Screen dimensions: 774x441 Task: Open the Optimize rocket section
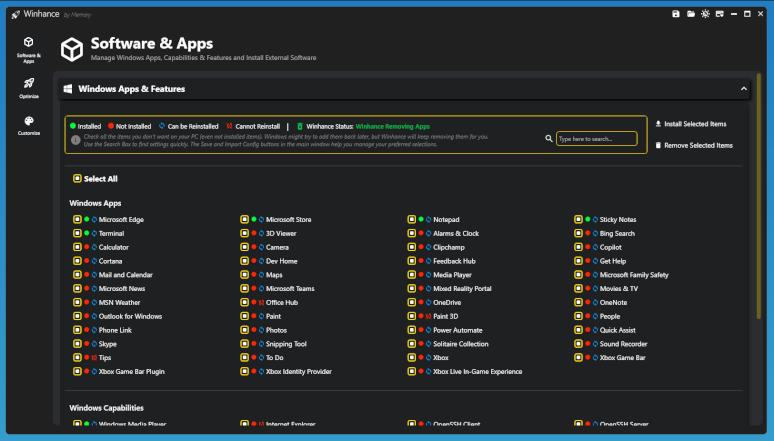tap(29, 88)
